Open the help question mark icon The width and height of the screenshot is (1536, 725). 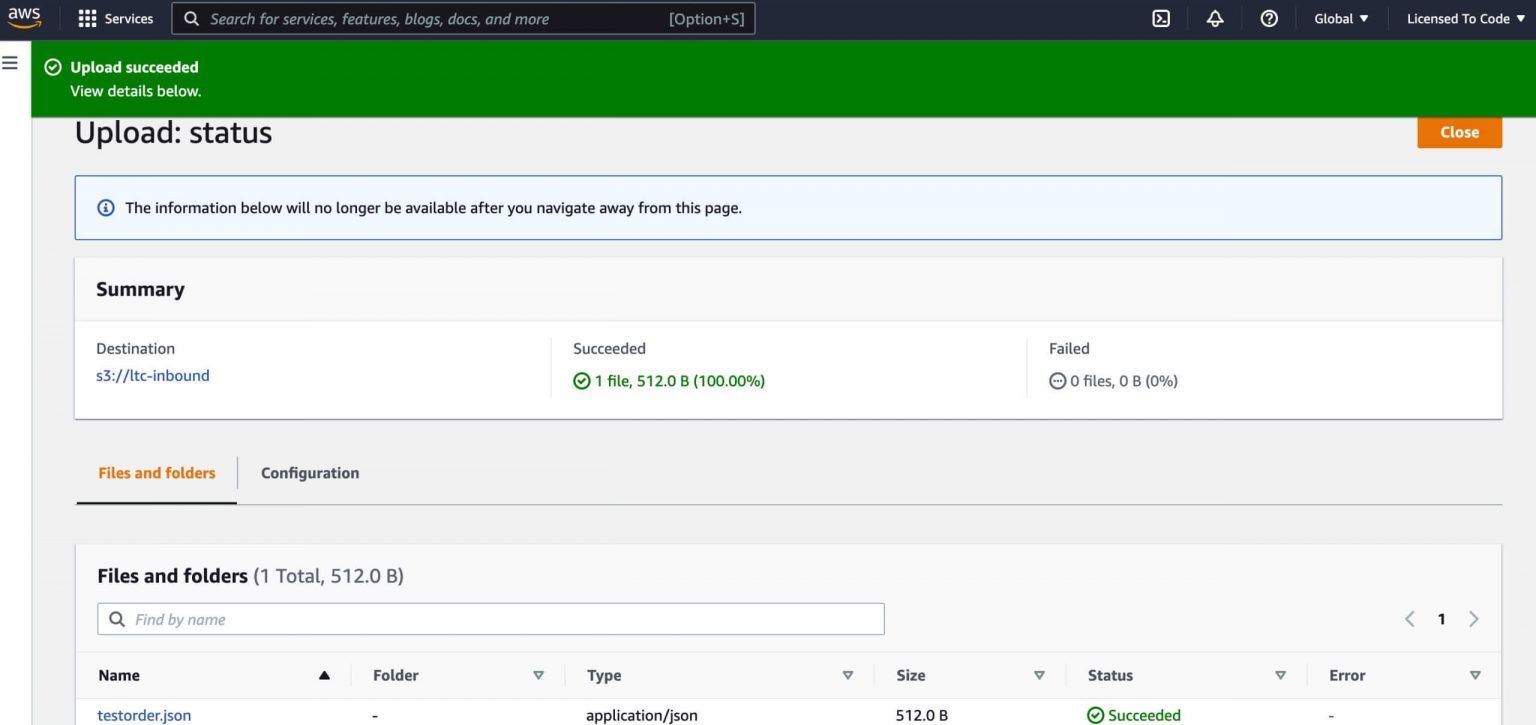coord(1269,19)
